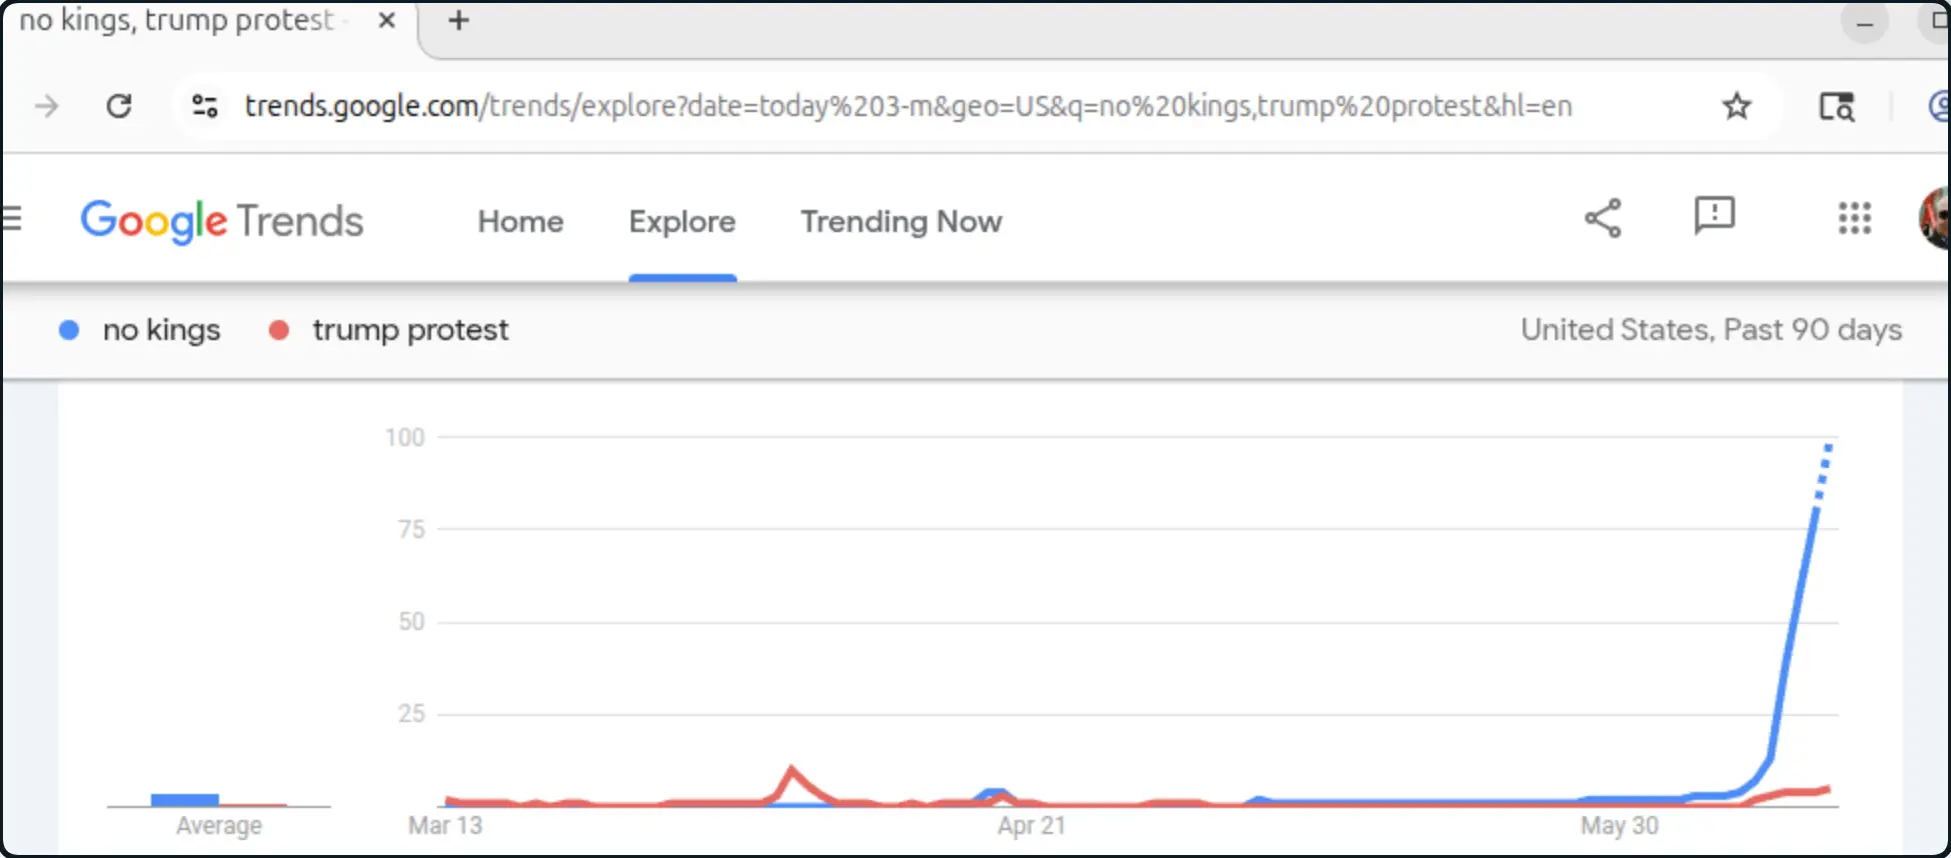Screen dimensions: 1951x858
Task: Click the Google Trends logo
Action: point(222,221)
